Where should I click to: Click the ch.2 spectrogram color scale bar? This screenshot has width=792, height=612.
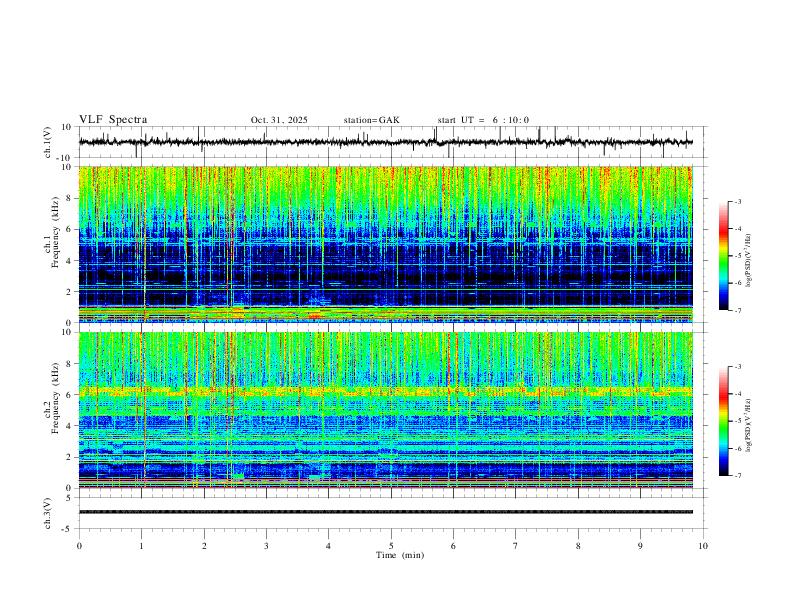click(x=723, y=421)
